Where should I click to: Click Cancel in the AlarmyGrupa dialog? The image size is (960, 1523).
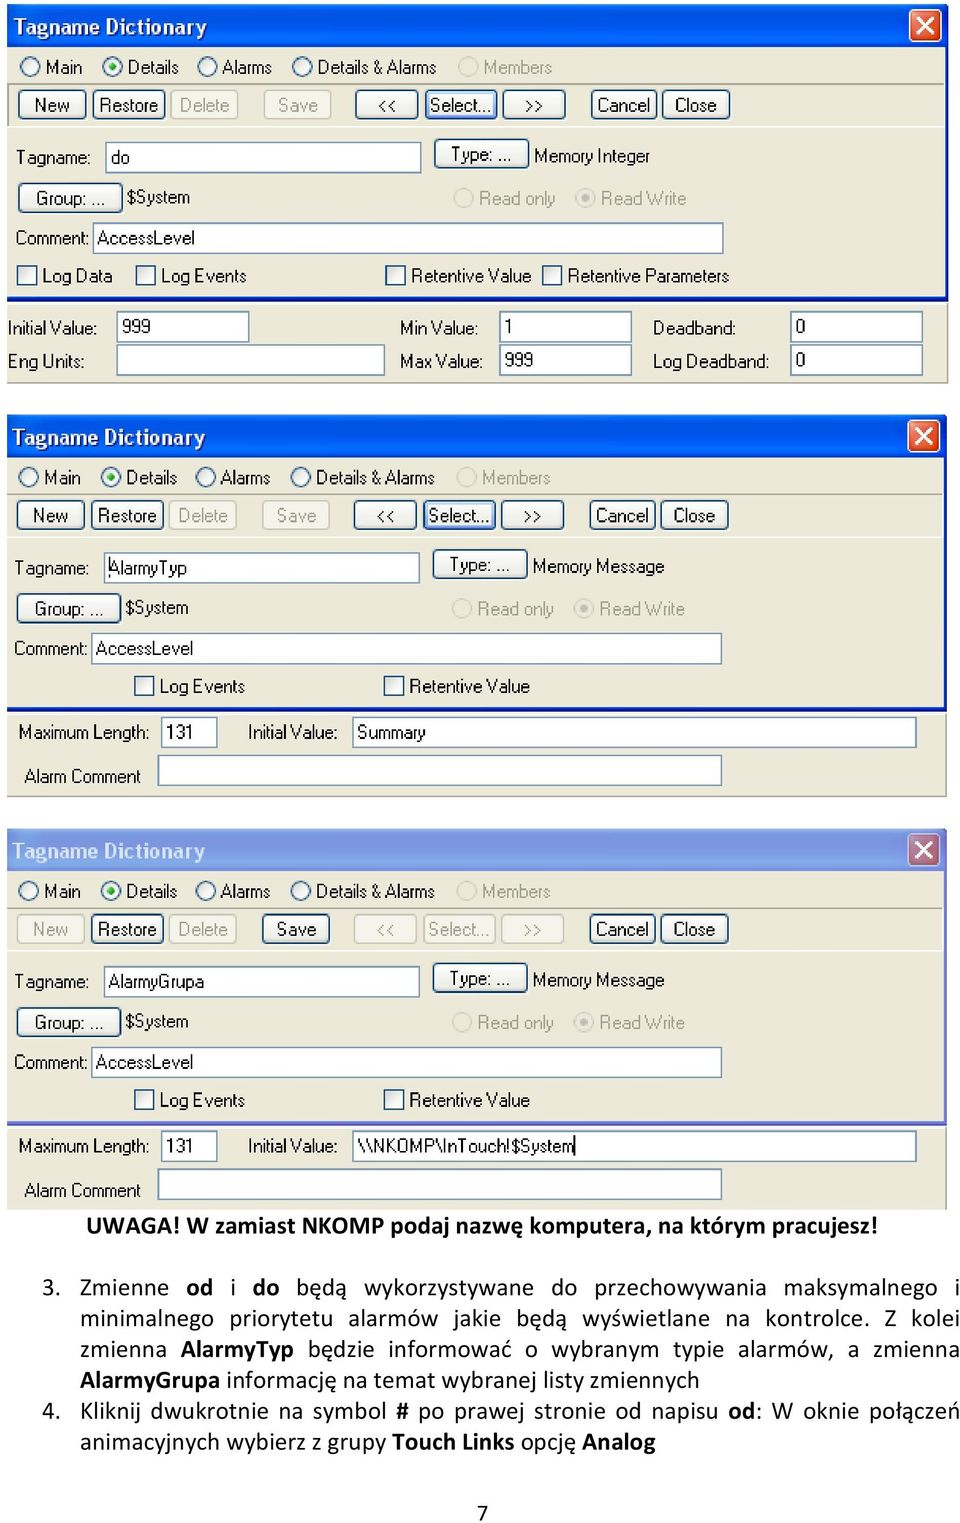pyautogui.click(x=622, y=929)
